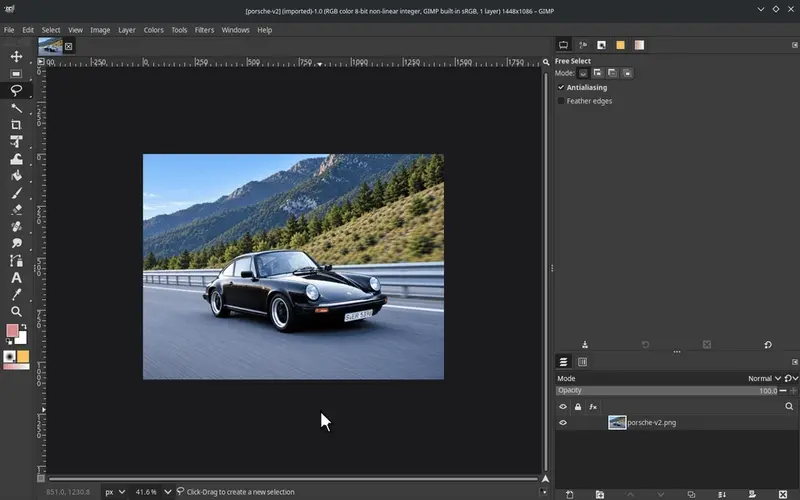The height and width of the screenshot is (500, 800).
Task: Click the eye column header in Layers
Action: point(563,407)
